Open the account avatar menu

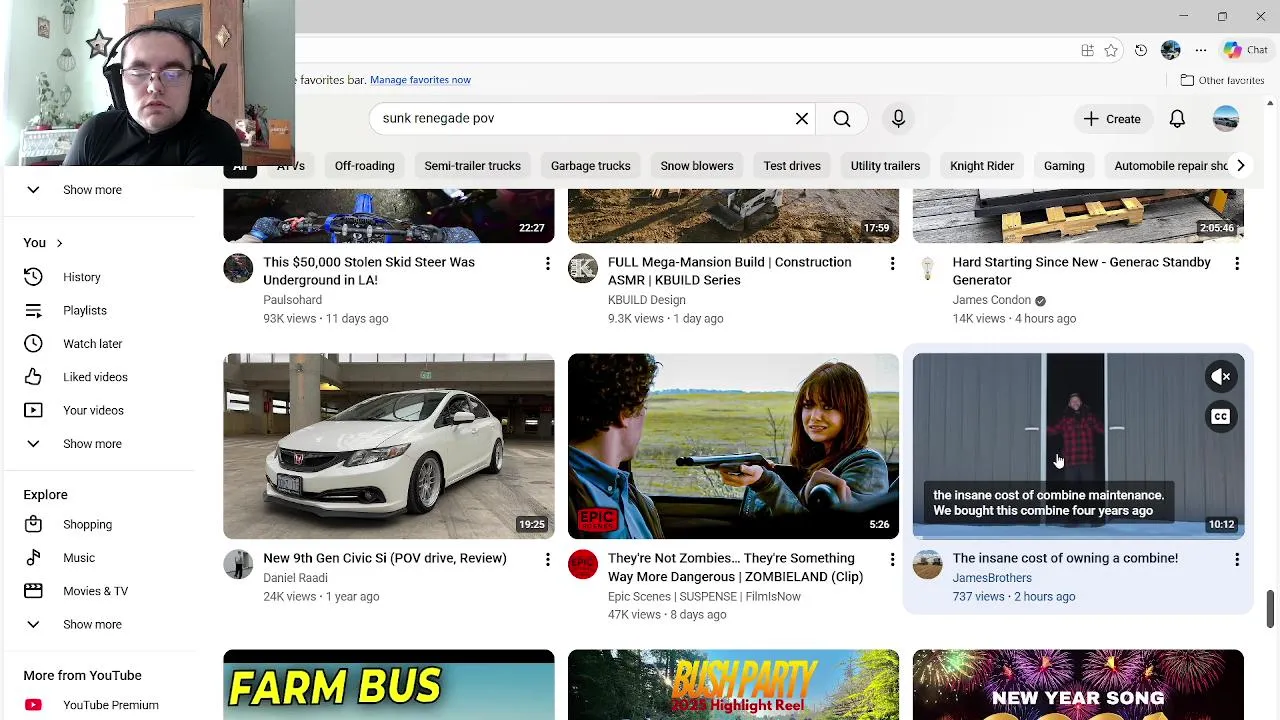pos(1226,119)
